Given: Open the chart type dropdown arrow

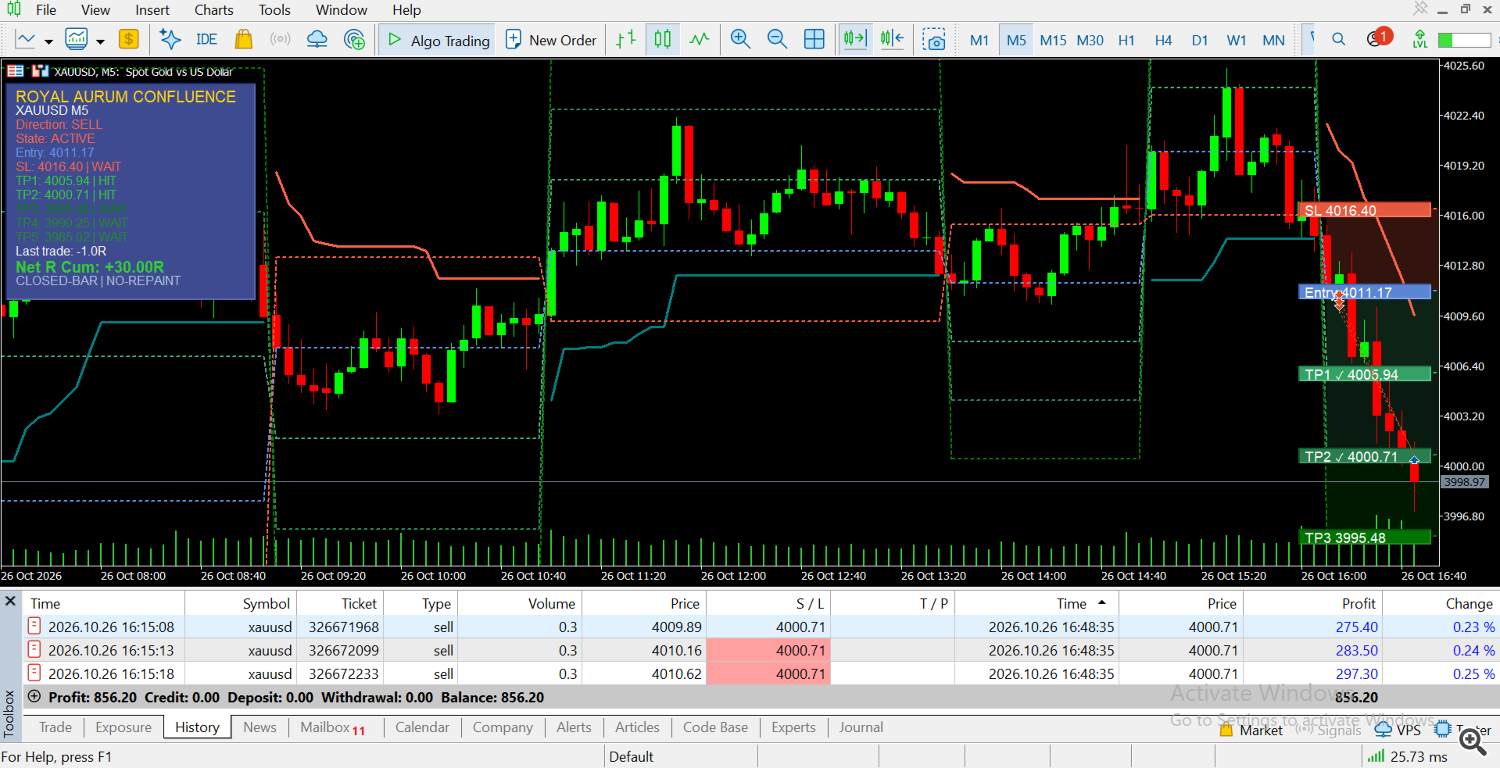Looking at the screenshot, I should click(48, 41).
